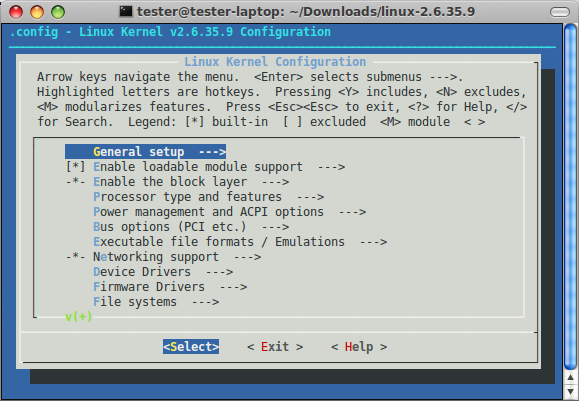Screen dimensions: 579x401
Task: Select Firmware Drivers entry
Action: coord(170,287)
